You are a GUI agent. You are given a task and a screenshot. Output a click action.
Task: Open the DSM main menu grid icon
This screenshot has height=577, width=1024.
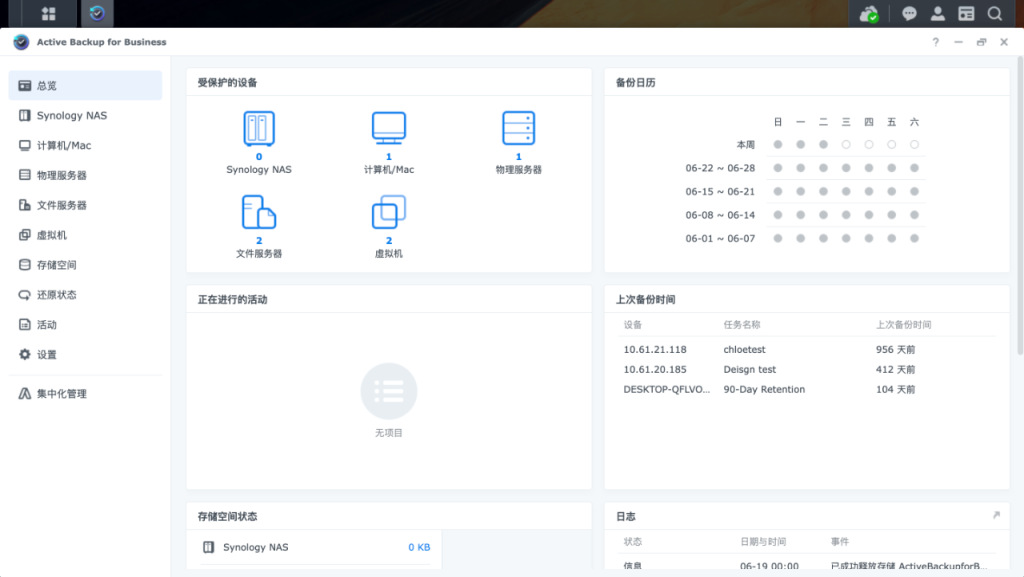point(48,14)
